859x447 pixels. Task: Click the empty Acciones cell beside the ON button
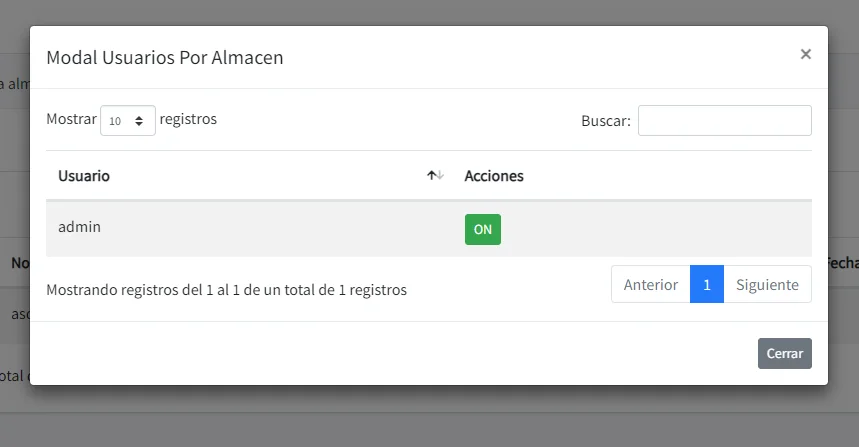pyautogui.click(x=650, y=229)
